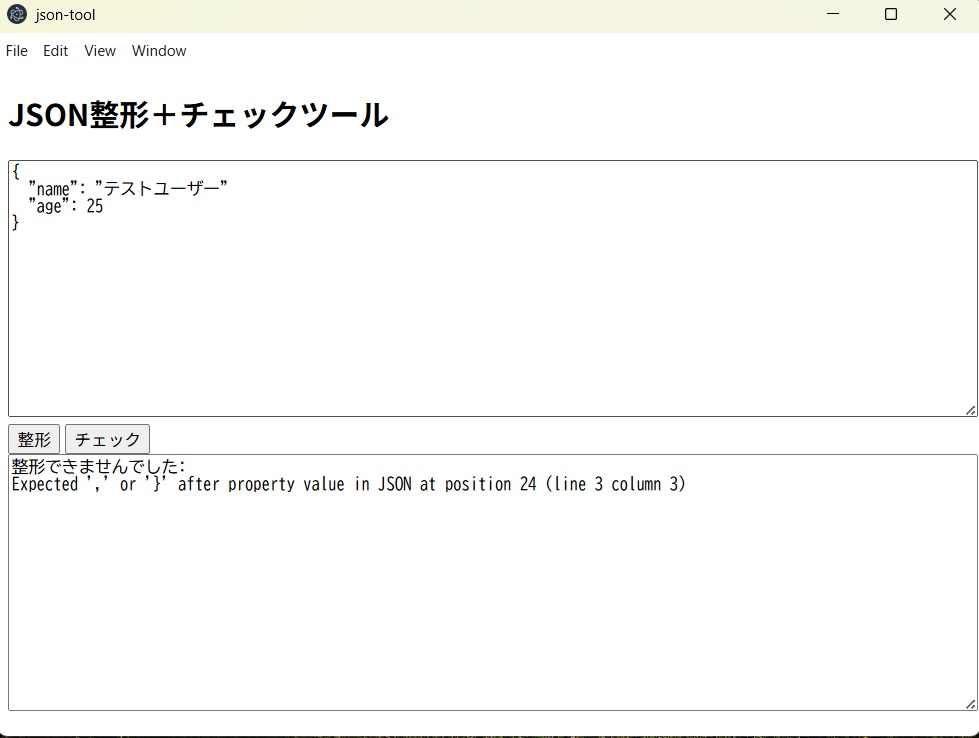Click the 整形できませんでした: error text
Viewport: 979px width, 738px height.
pos(99,466)
